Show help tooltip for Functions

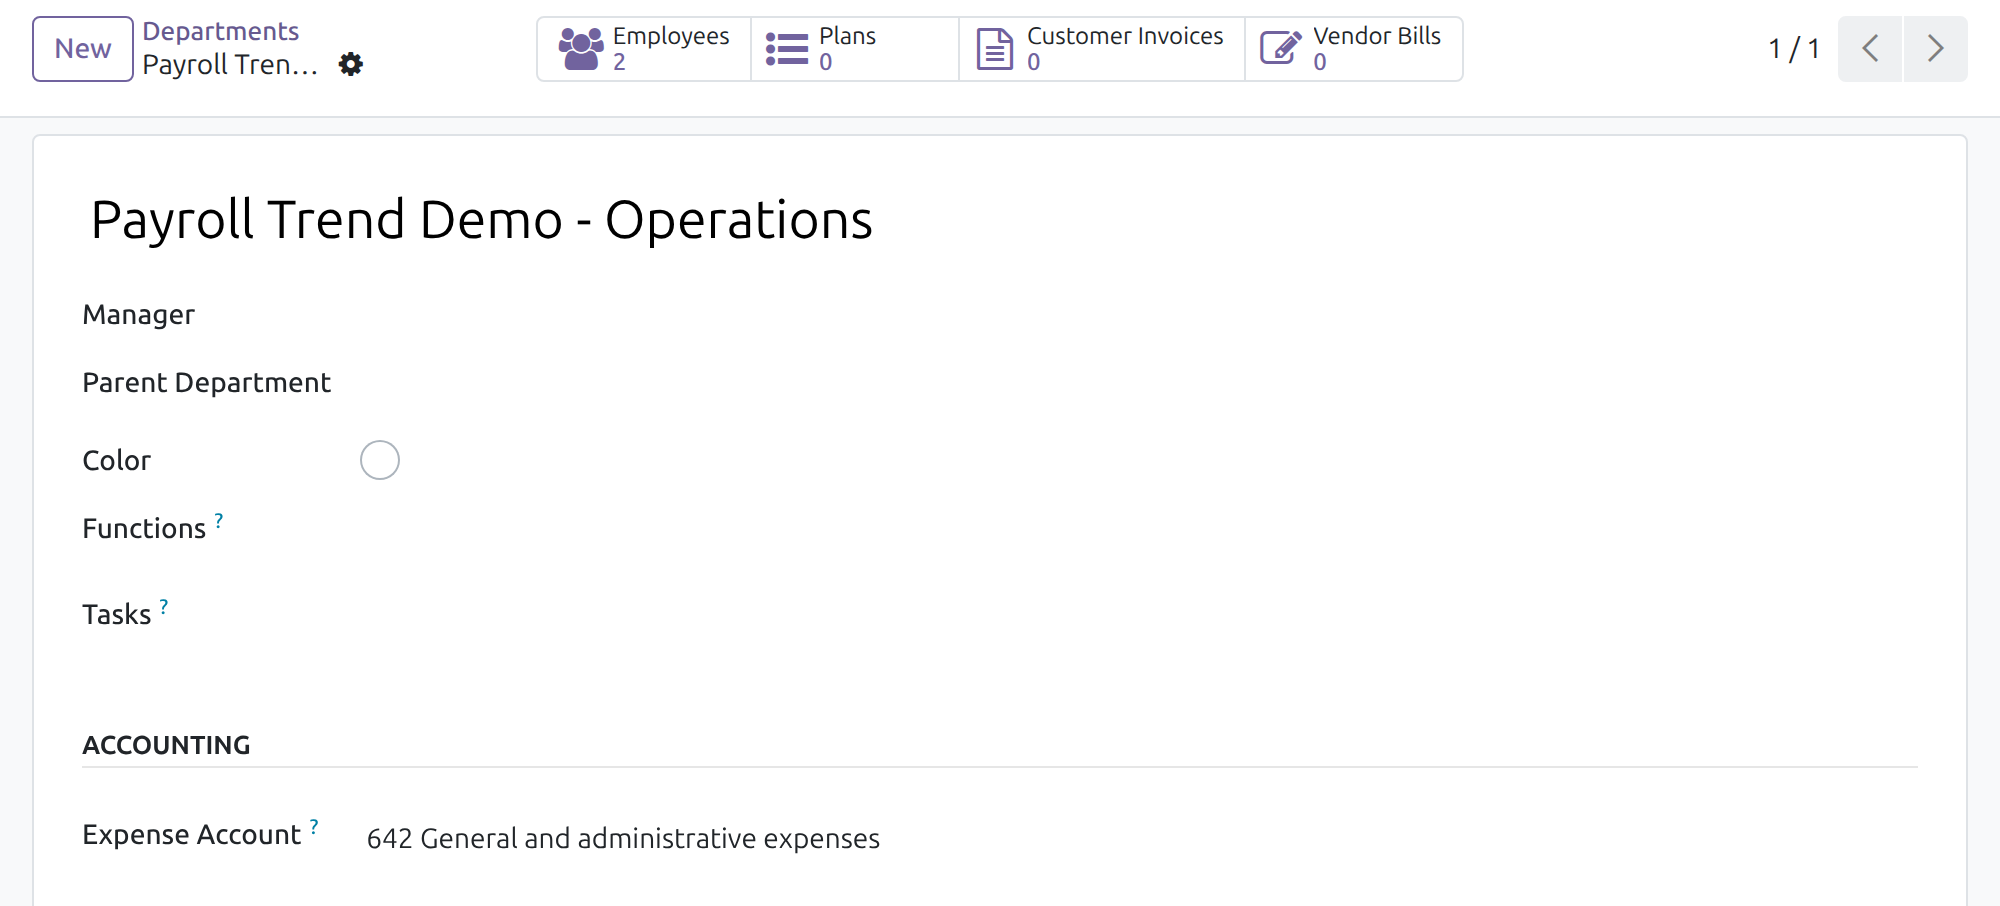(x=219, y=520)
